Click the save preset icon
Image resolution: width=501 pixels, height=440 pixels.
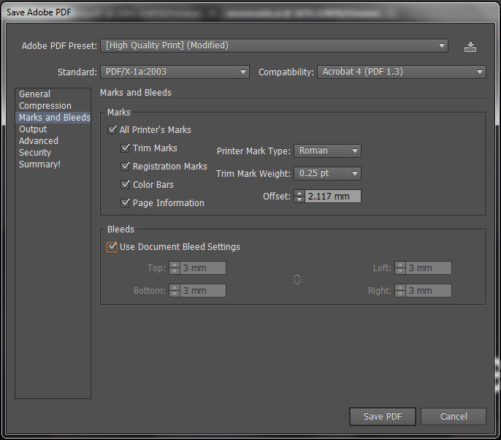tap(470, 47)
